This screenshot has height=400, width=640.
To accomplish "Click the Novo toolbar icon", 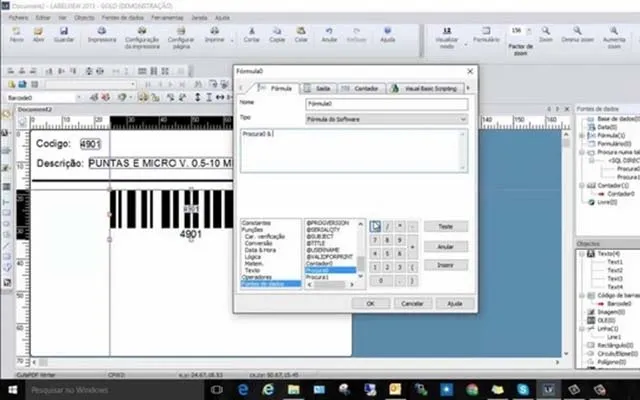I will coord(16,31).
